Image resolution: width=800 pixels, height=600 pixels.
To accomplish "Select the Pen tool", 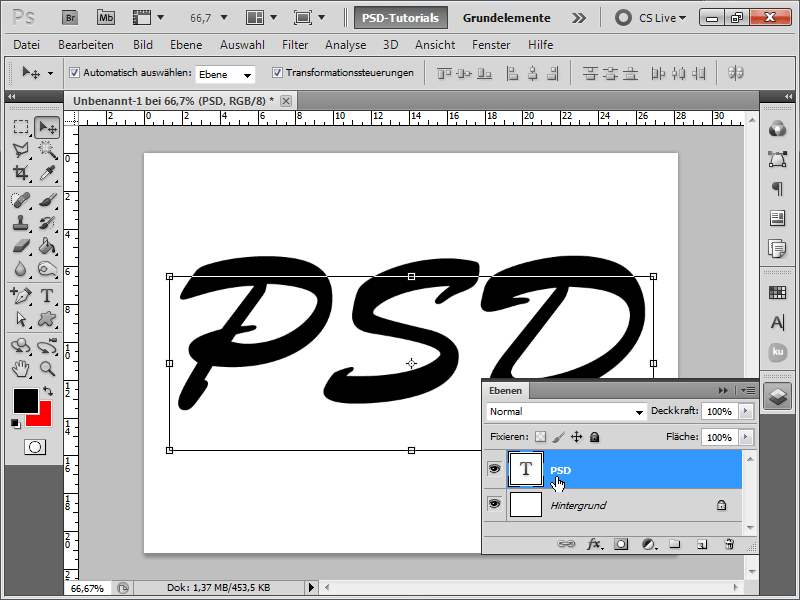I will click(x=20, y=296).
